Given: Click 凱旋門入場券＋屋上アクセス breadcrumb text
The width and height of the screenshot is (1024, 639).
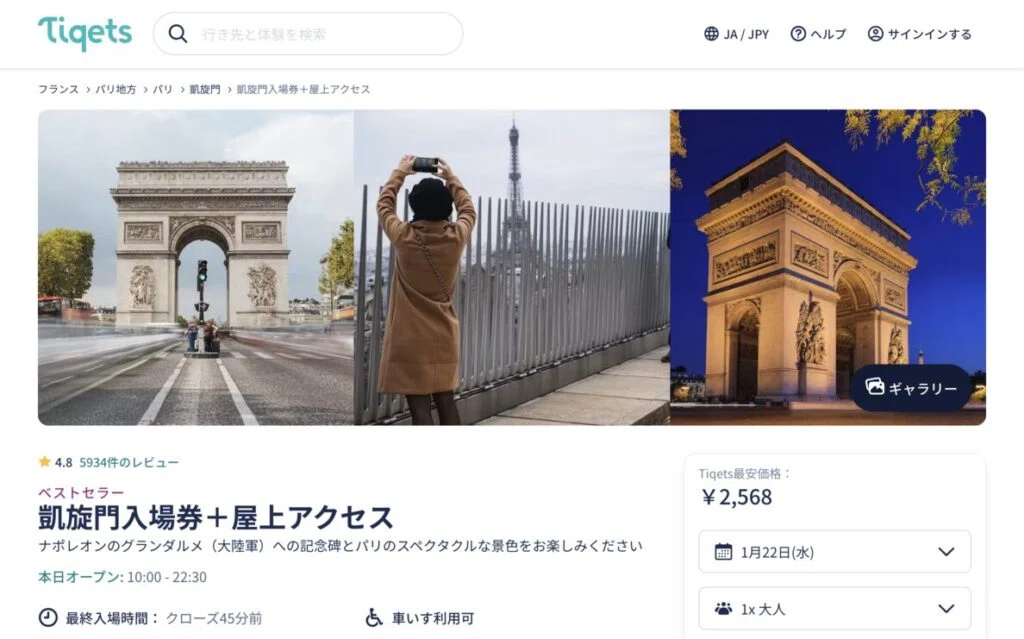Looking at the screenshot, I should point(303,89).
